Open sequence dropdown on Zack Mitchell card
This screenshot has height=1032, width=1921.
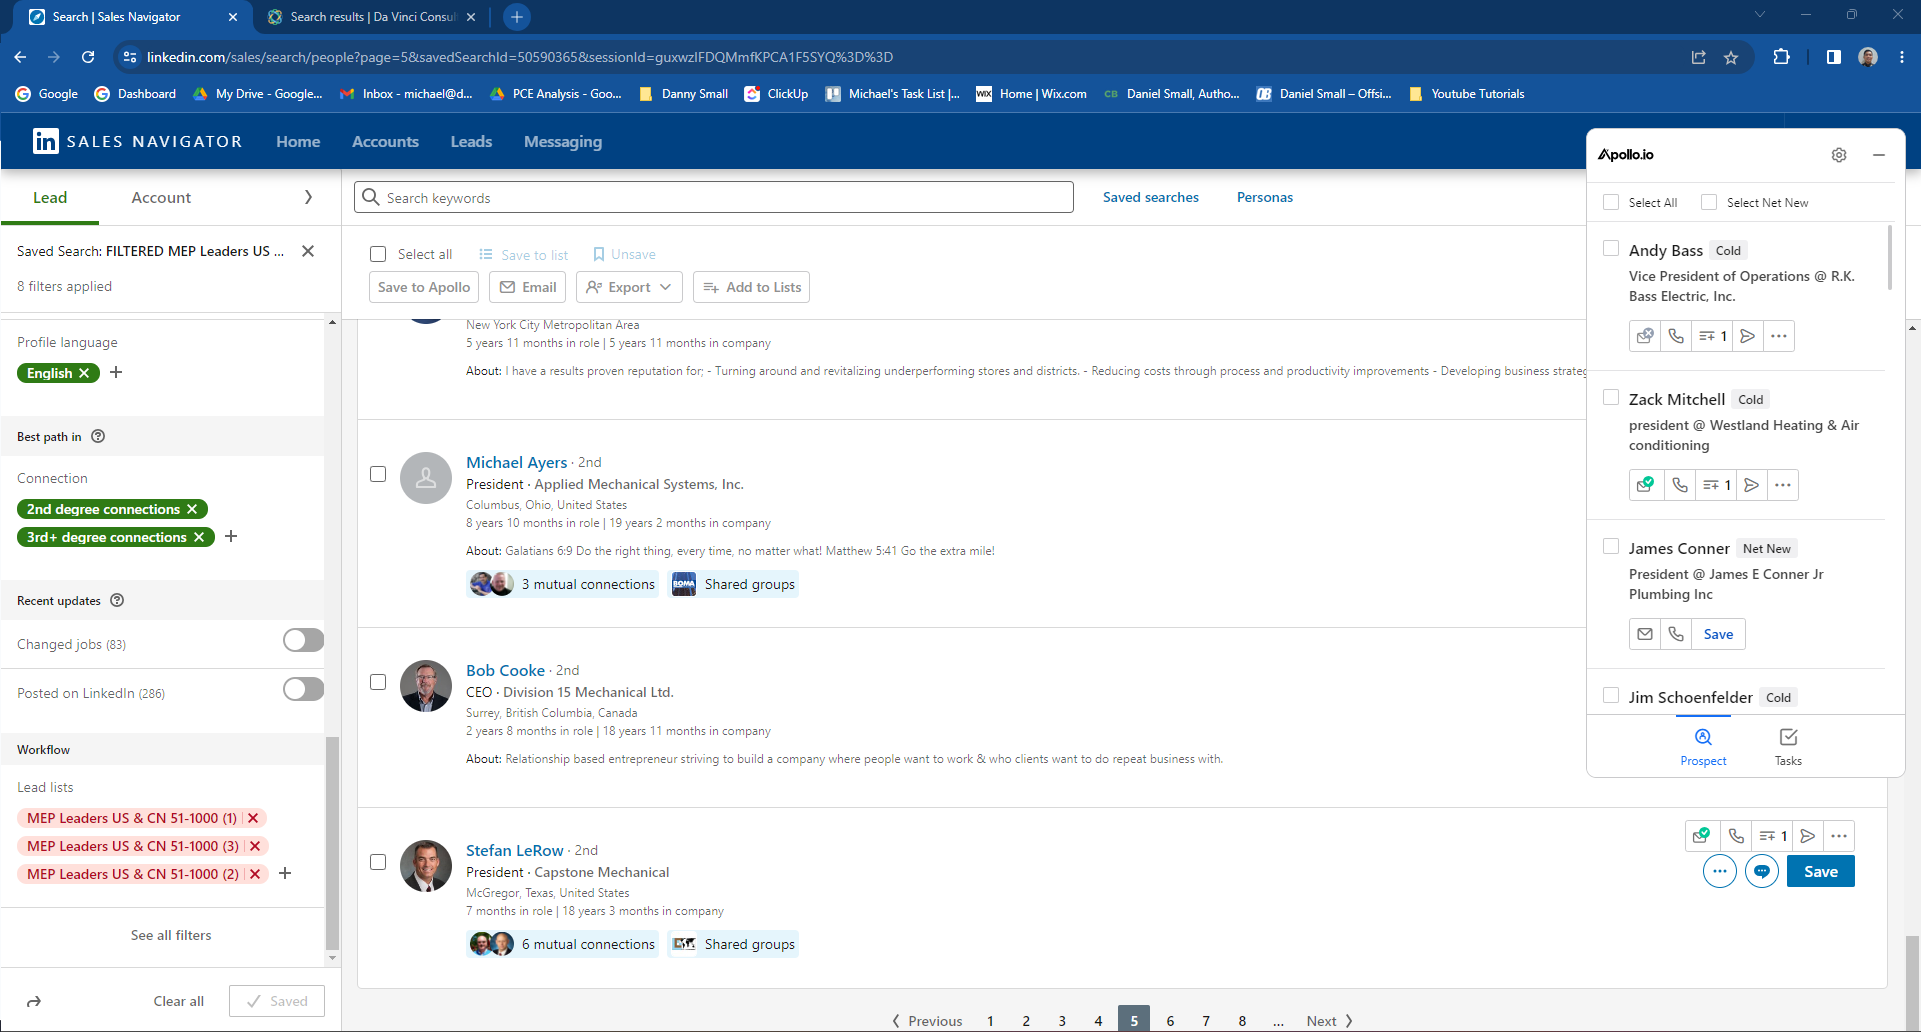click(x=1717, y=485)
